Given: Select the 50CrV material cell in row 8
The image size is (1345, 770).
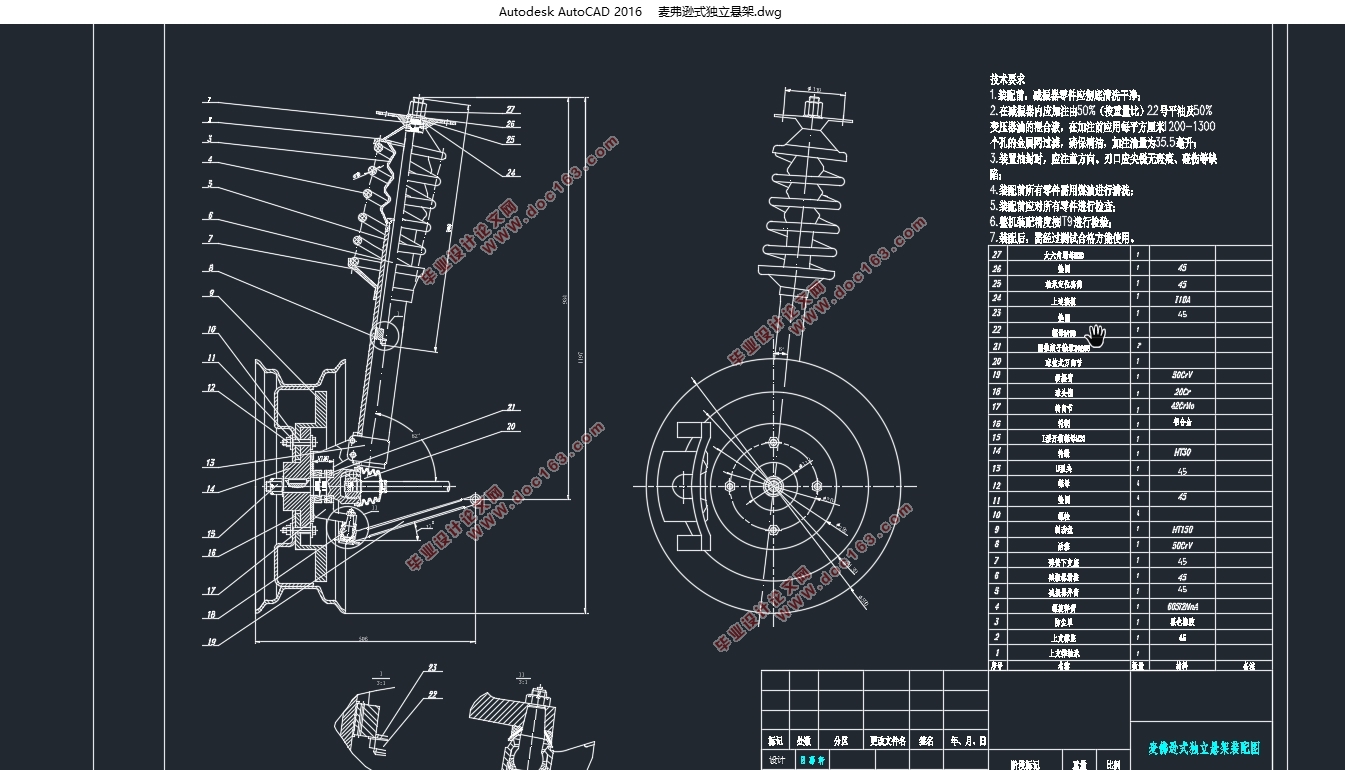Looking at the screenshot, I should pos(1182,546).
